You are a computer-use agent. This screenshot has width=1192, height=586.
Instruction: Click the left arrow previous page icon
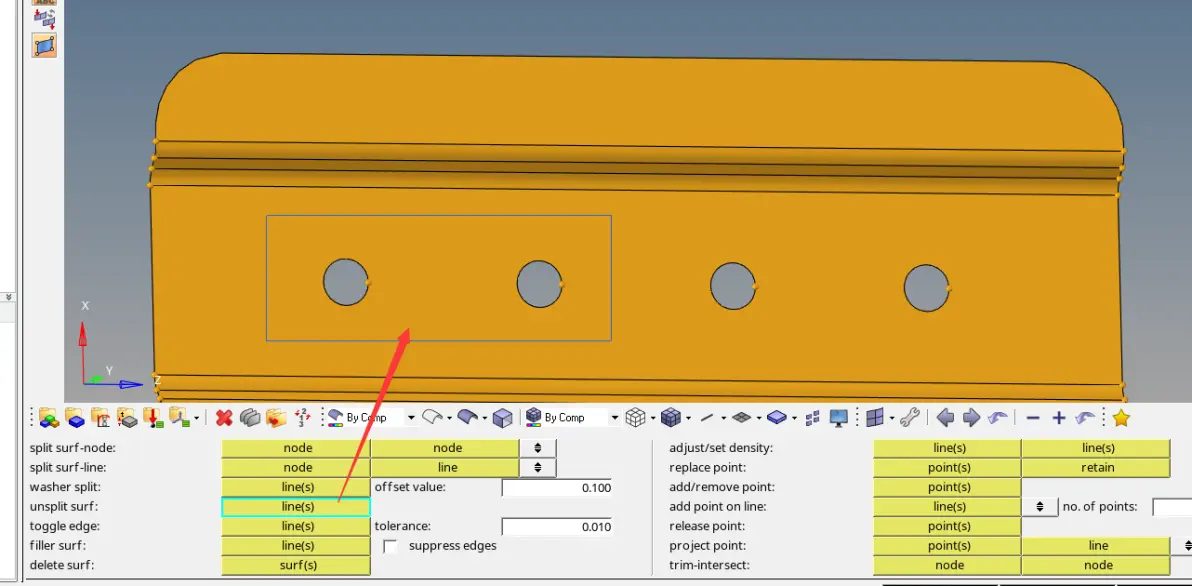(945, 417)
